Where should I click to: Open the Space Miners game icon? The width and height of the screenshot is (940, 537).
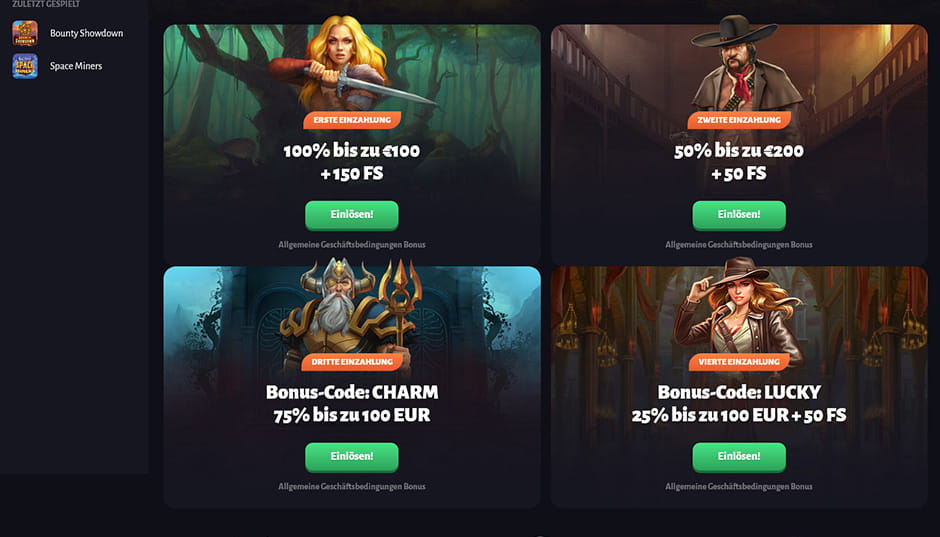[x=25, y=66]
